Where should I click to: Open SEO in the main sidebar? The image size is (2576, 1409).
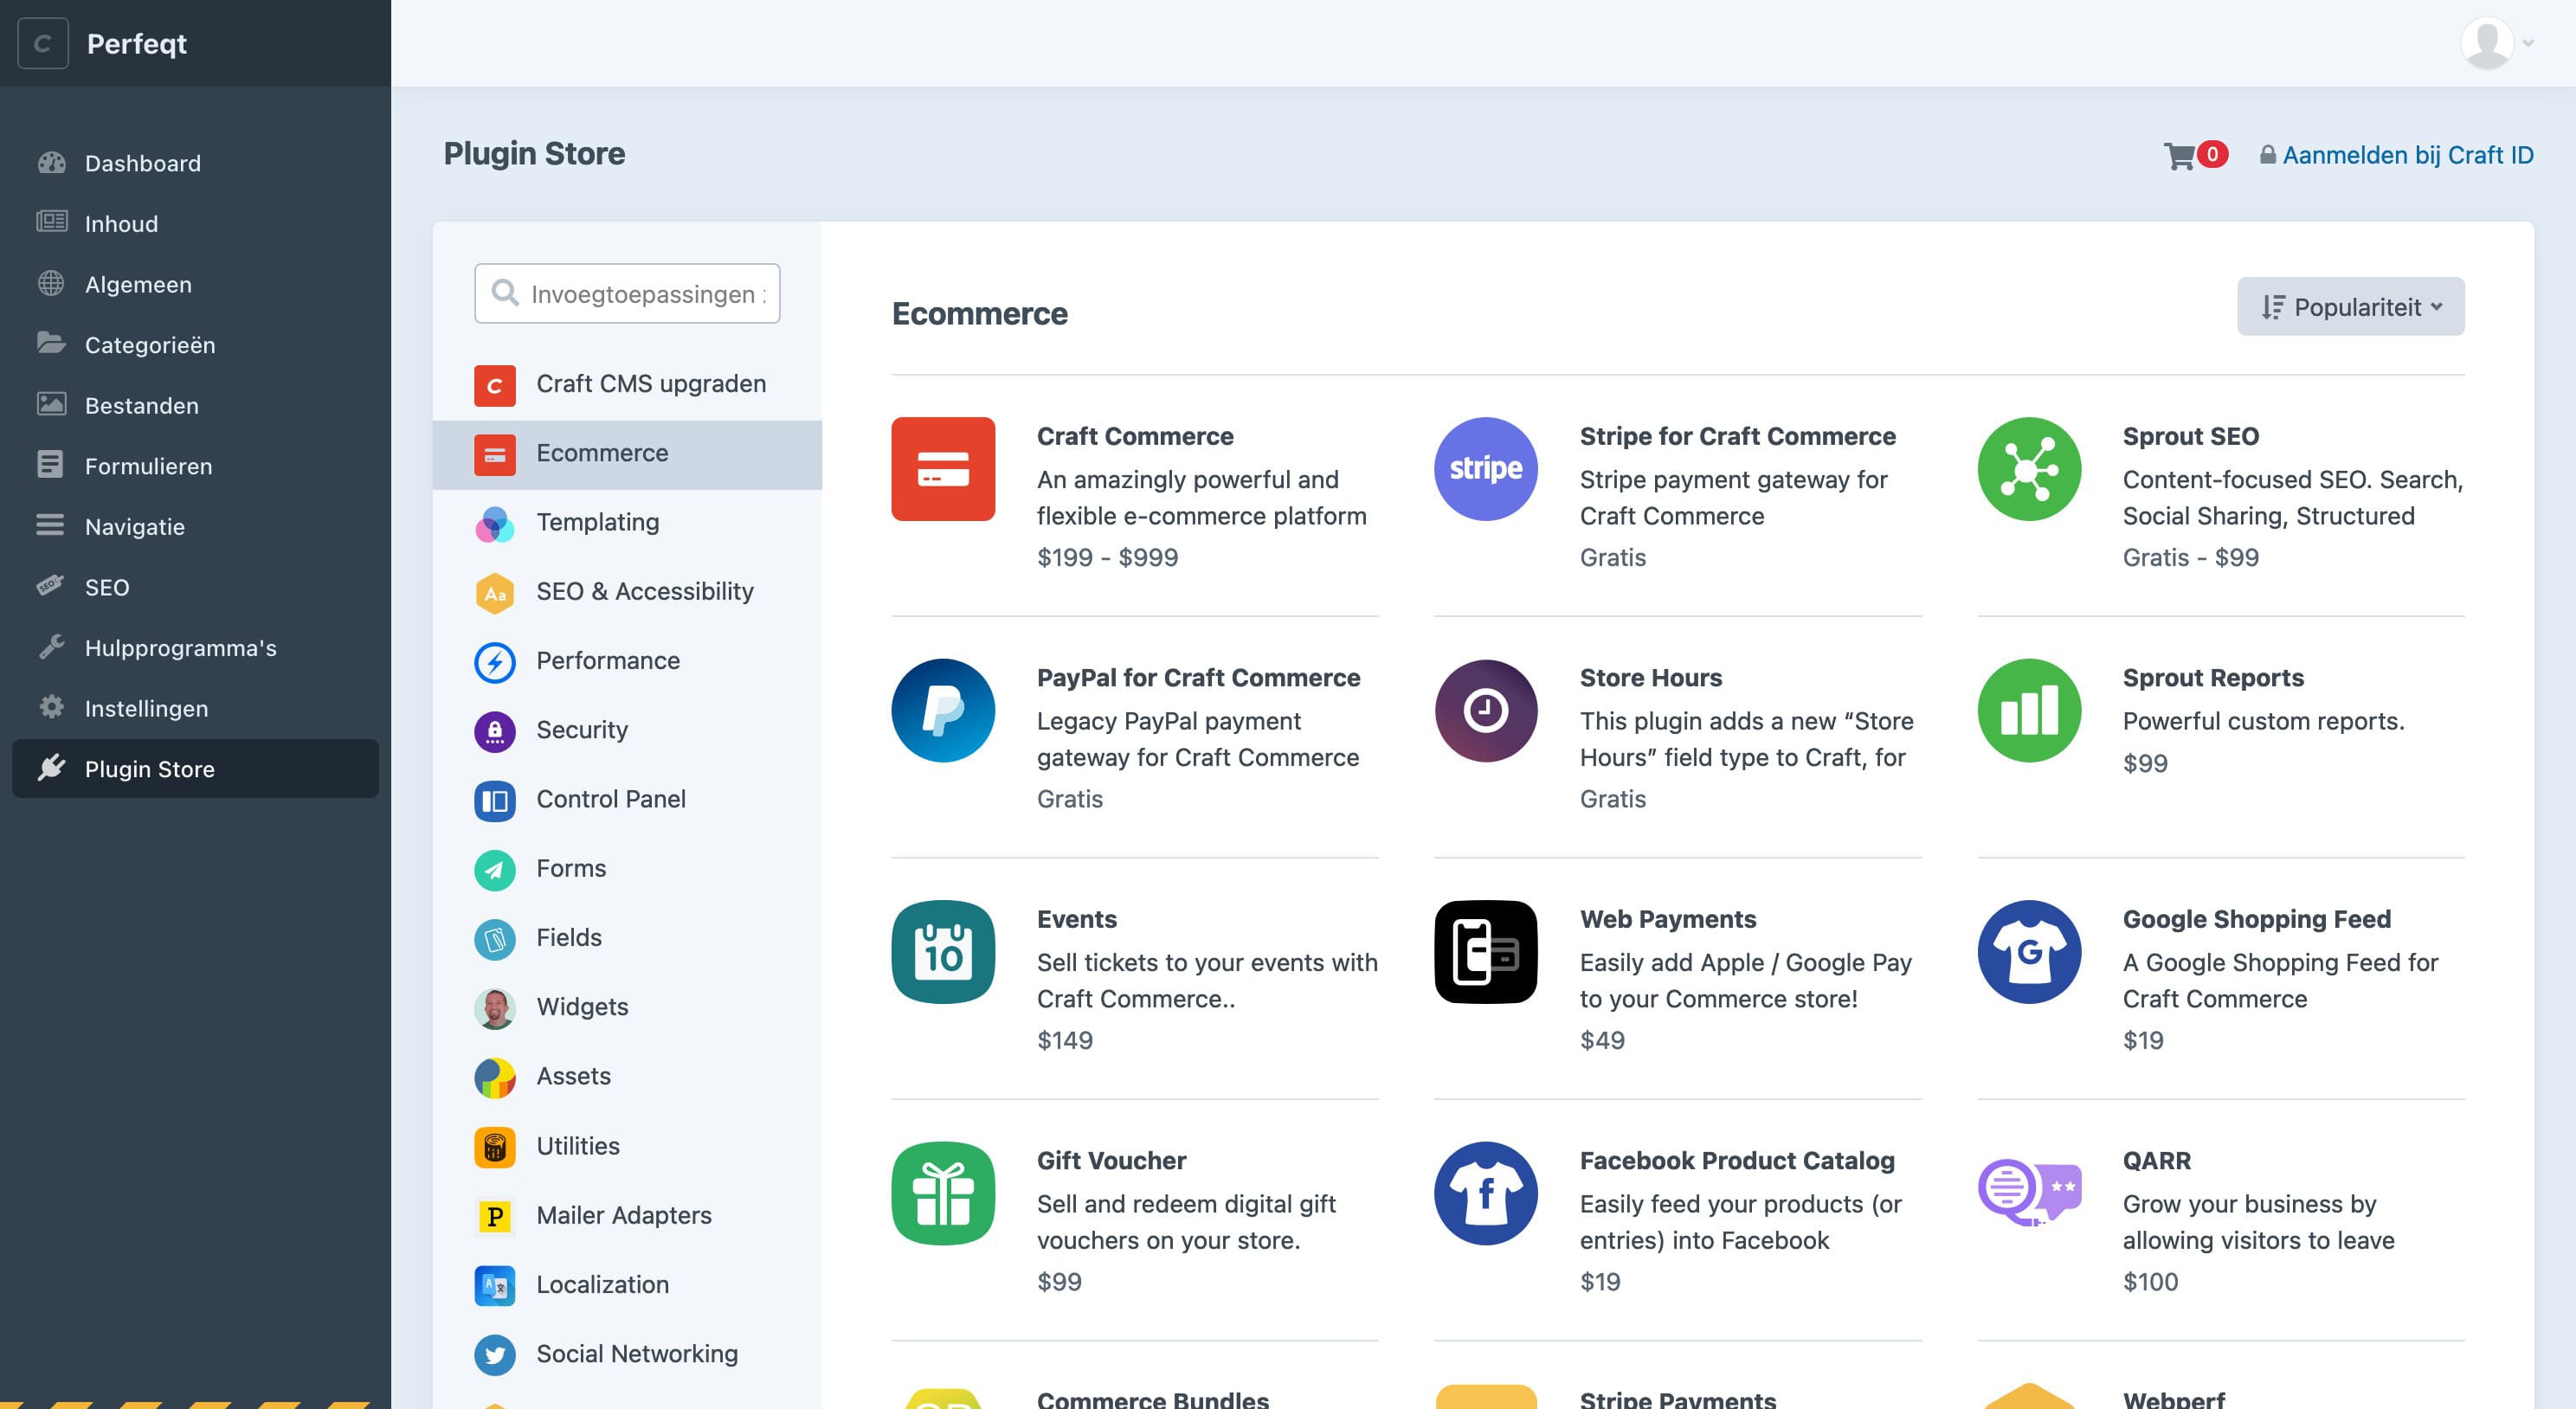(x=195, y=587)
